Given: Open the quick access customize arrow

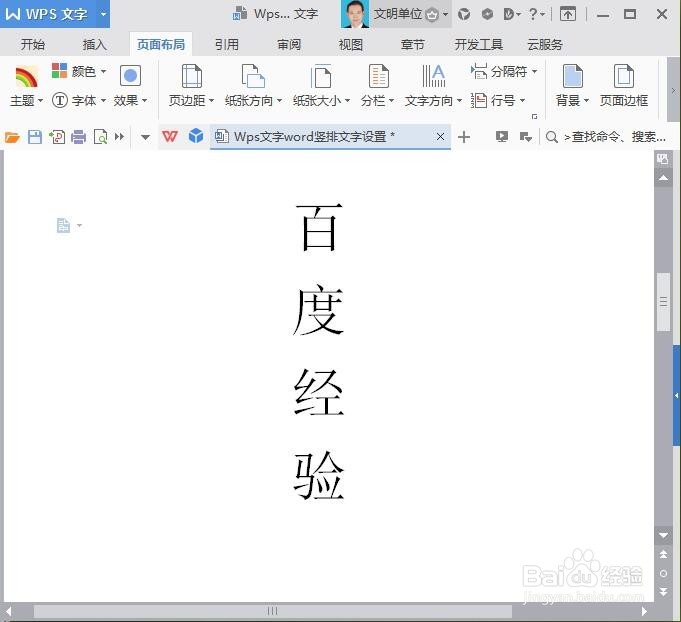Looking at the screenshot, I should (x=145, y=138).
